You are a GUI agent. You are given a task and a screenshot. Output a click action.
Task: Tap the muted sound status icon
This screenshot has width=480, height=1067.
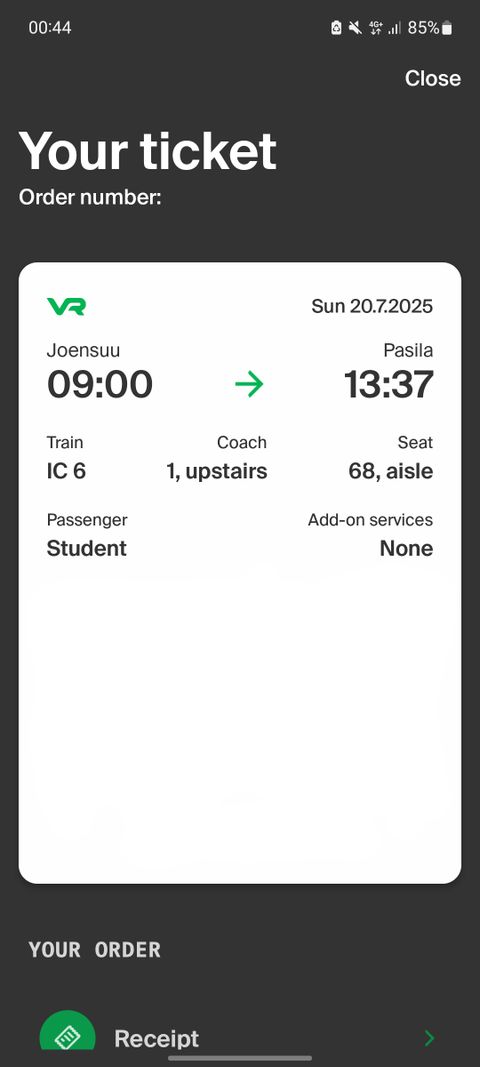(355, 28)
